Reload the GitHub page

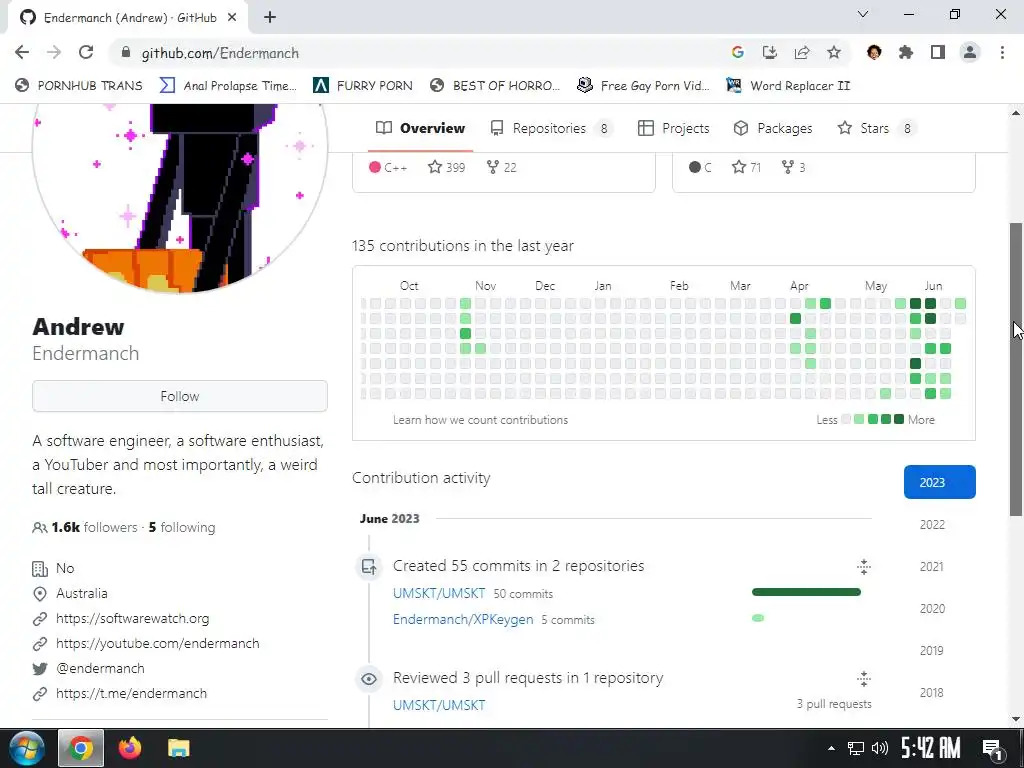(86, 52)
